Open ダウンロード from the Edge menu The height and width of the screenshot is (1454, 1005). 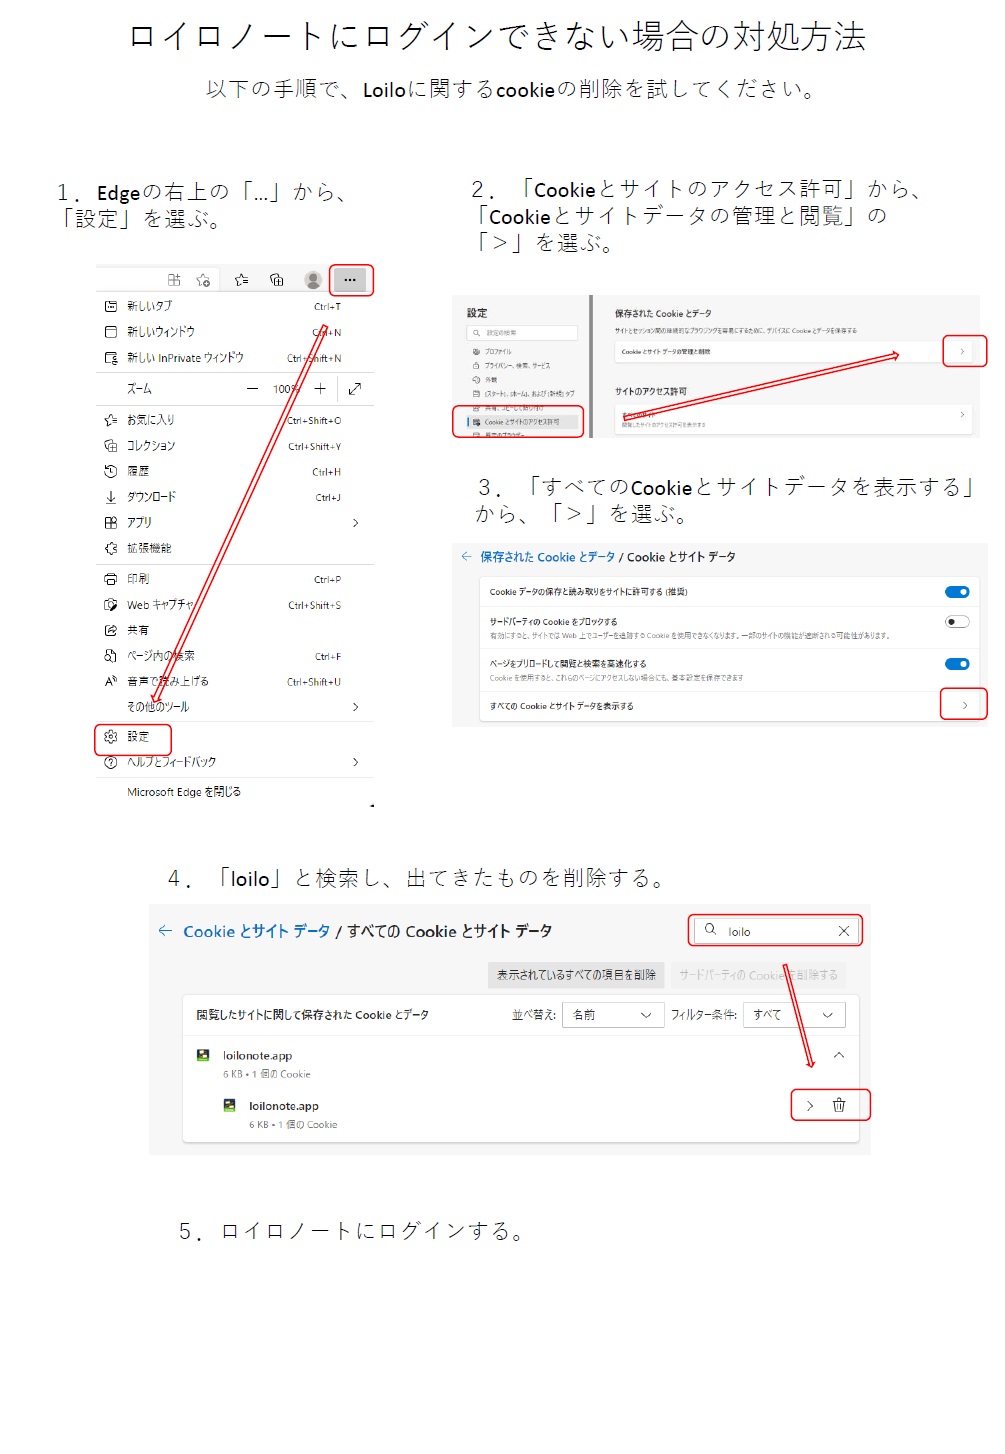tap(235, 497)
